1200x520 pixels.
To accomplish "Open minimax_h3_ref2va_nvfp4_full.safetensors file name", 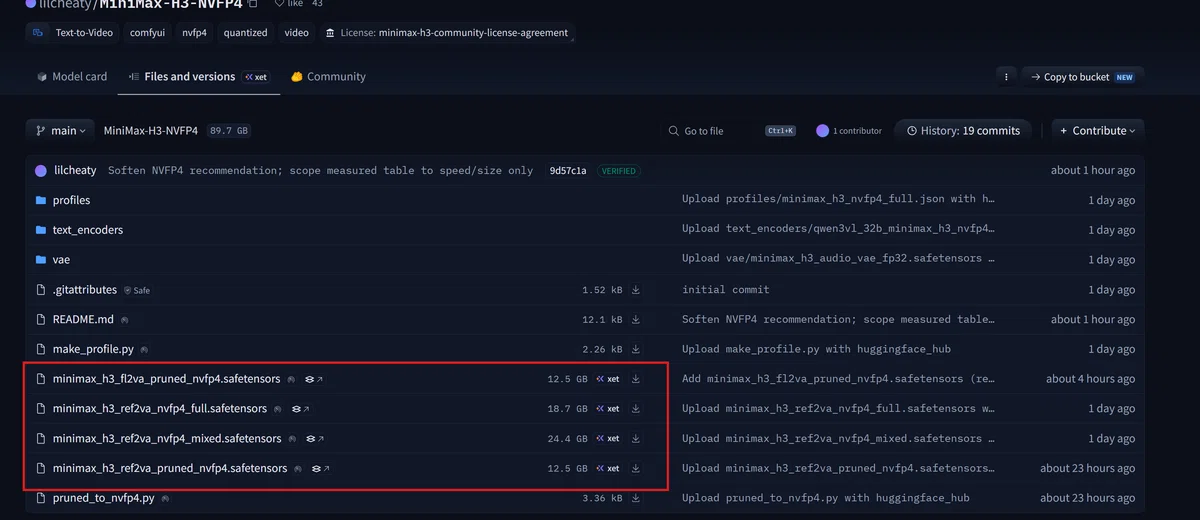I will tap(160, 409).
